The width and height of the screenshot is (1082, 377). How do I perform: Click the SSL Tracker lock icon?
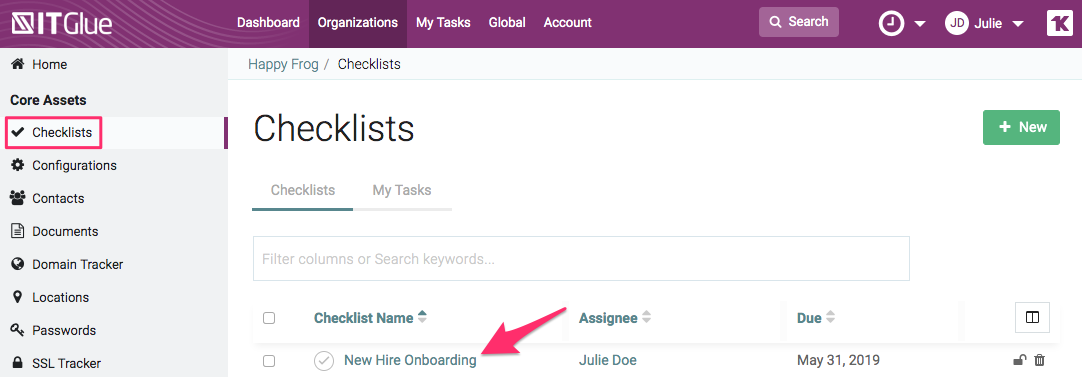click(18, 363)
